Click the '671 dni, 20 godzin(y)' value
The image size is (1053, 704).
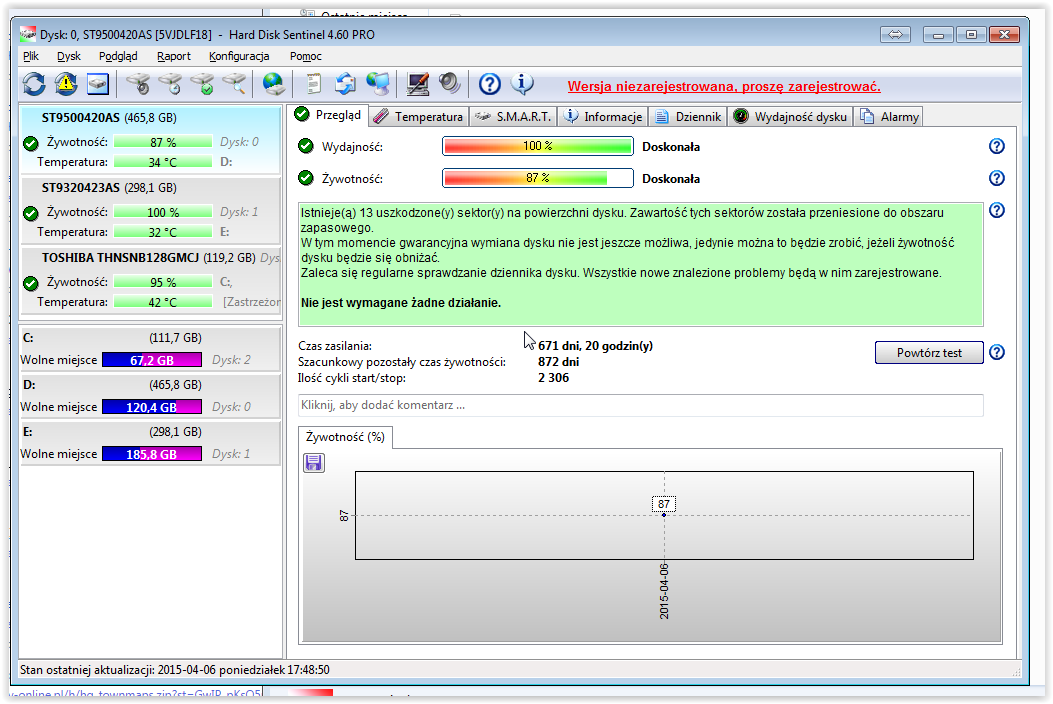[595, 346]
